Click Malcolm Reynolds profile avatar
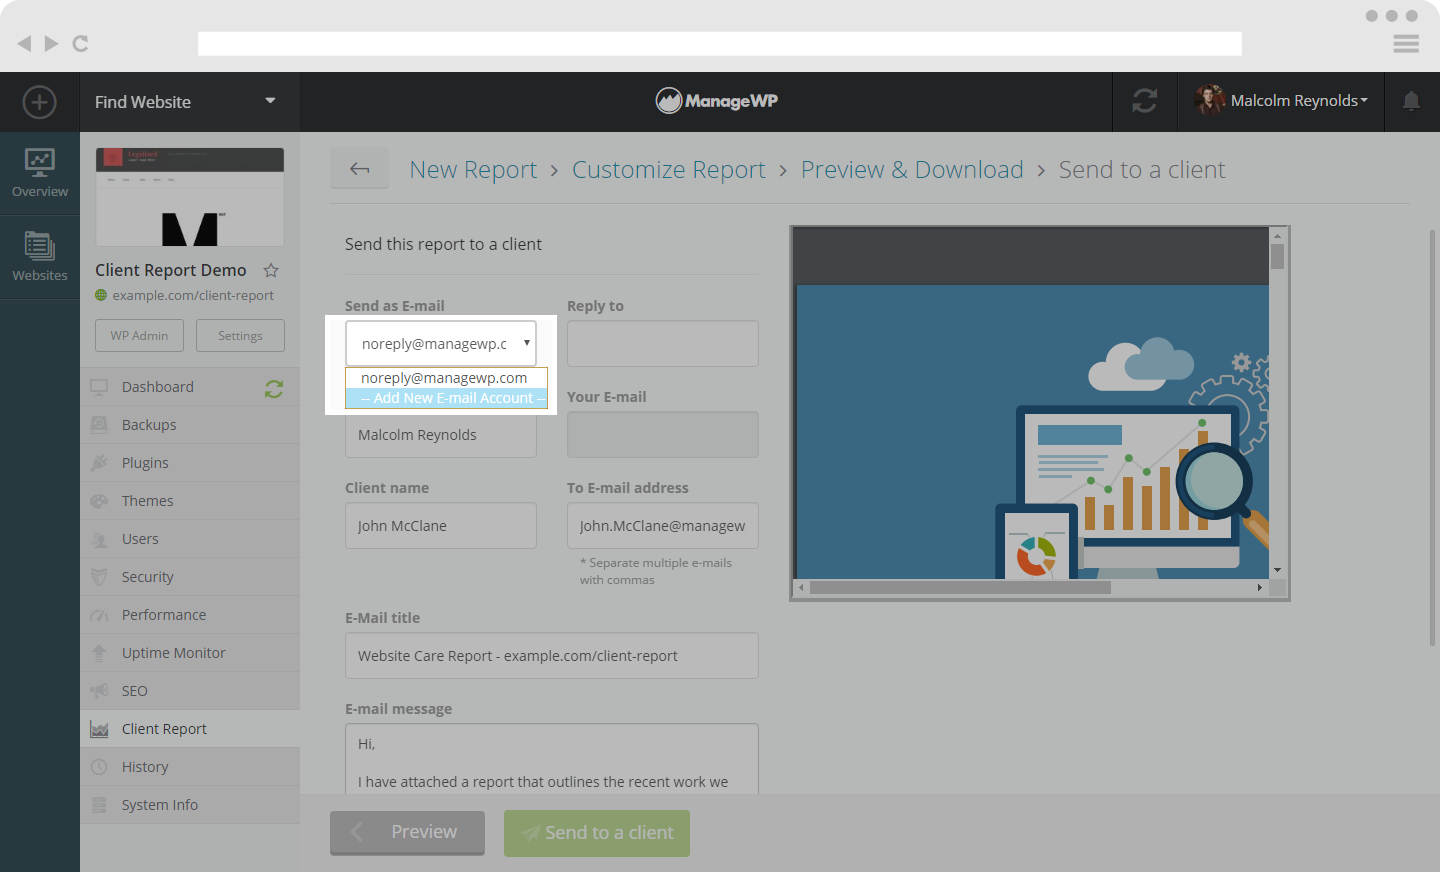The height and width of the screenshot is (872, 1440). [x=1209, y=100]
